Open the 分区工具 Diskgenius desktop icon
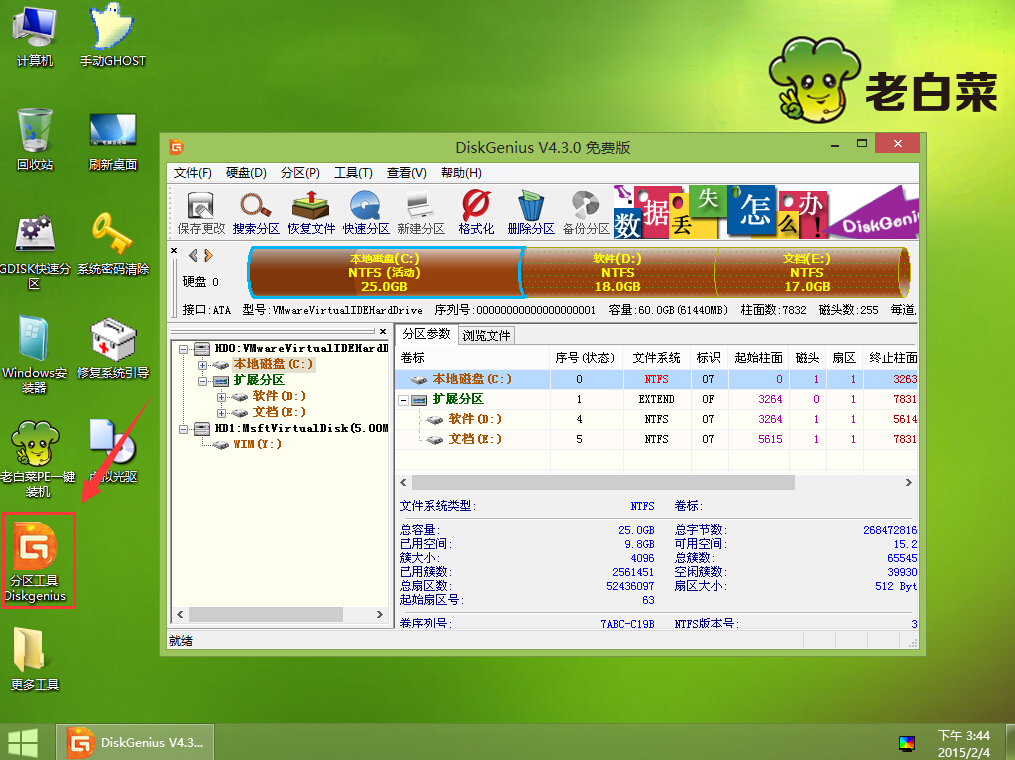 click(x=36, y=562)
